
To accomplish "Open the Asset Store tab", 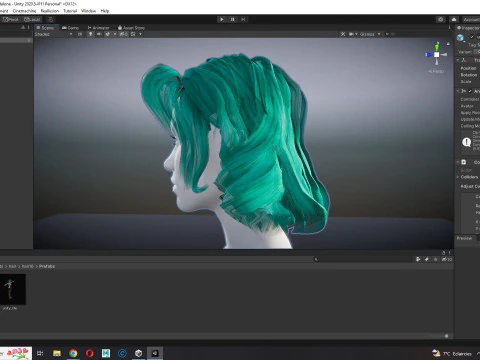I will [131, 28].
